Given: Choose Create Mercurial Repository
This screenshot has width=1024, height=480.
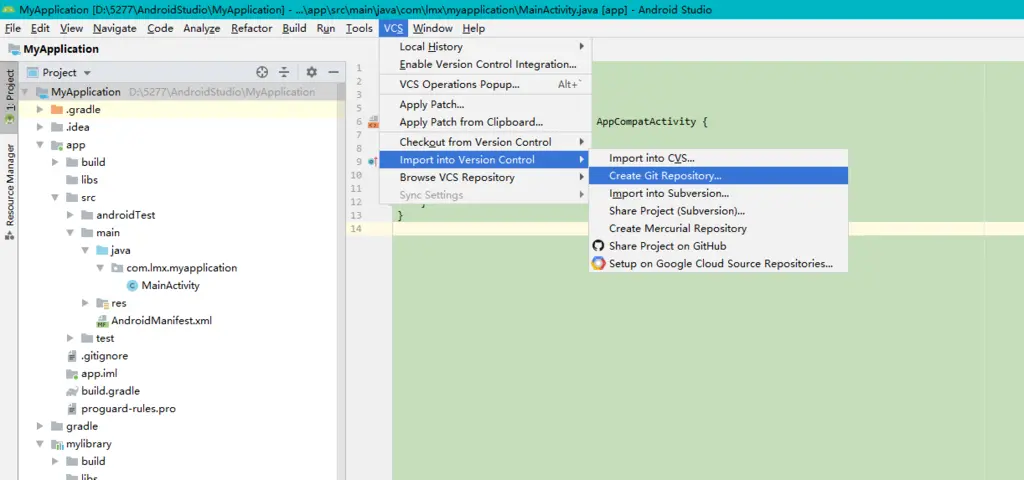Looking at the screenshot, I should click(718, 229).
